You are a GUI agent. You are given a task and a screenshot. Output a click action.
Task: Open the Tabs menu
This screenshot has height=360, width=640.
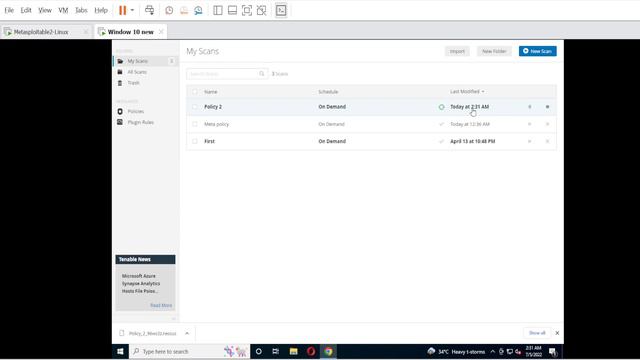coord(81,10)
